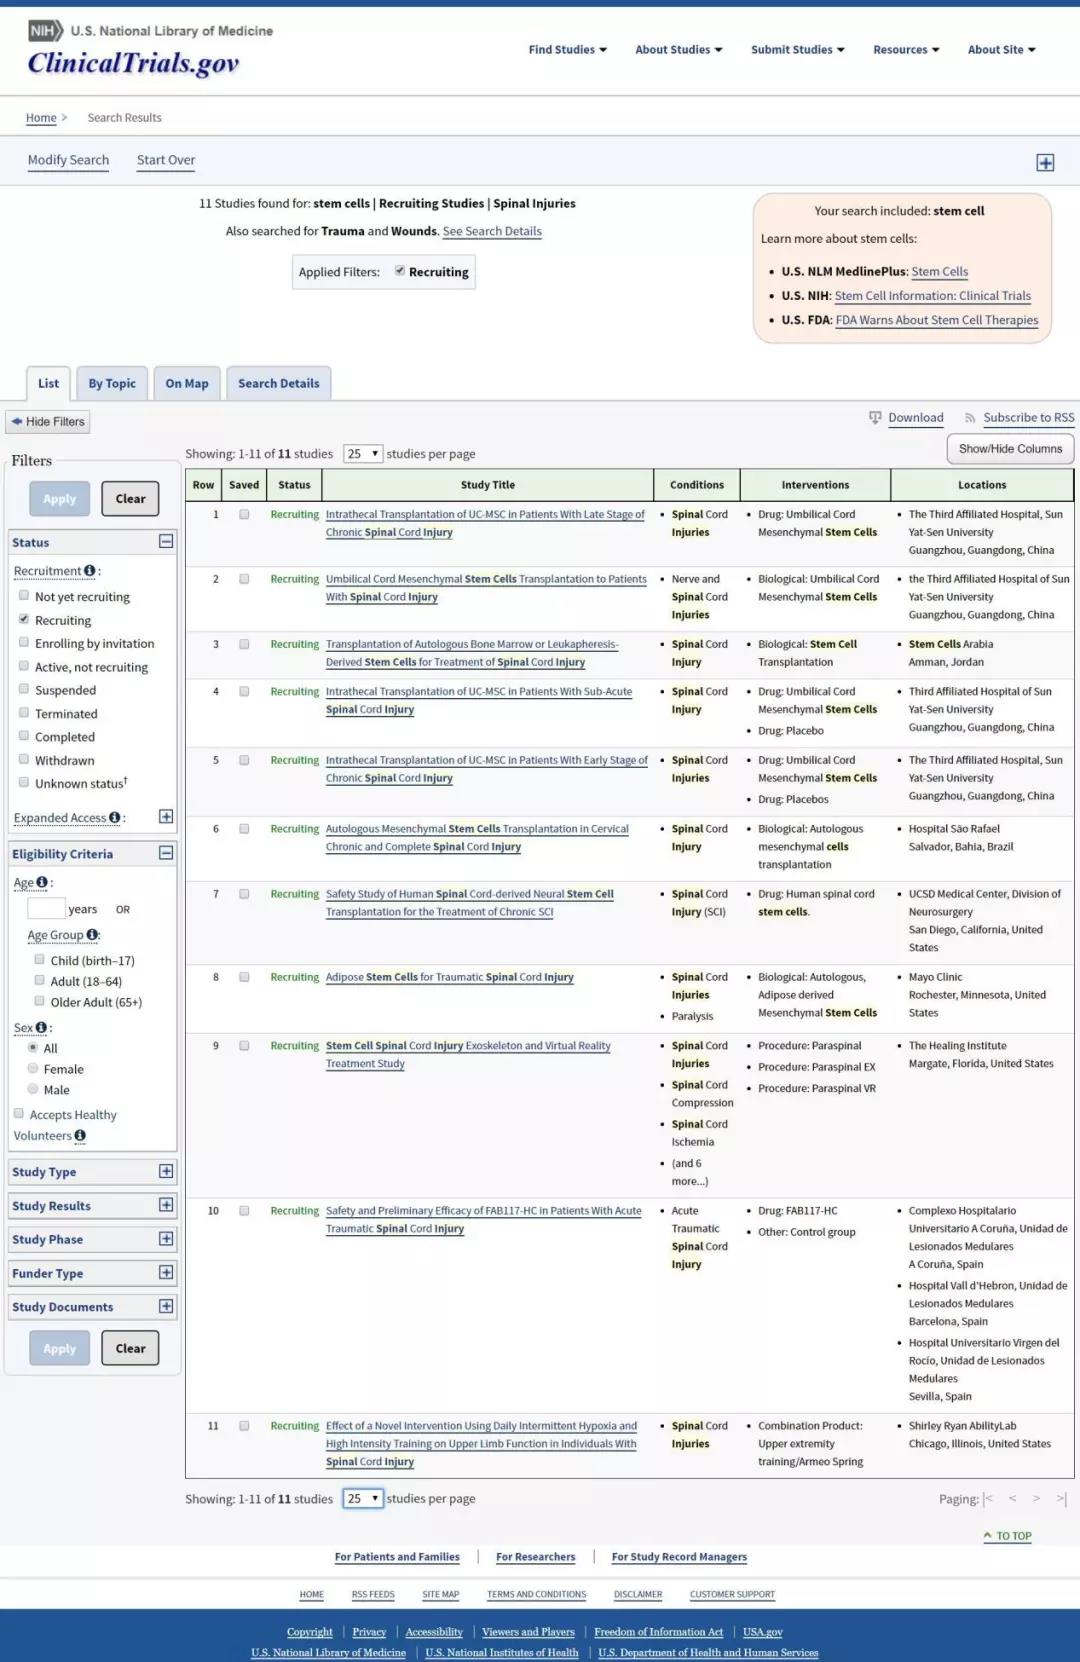Screen dimensions: 1080x1662
Task: Click the Age years input field
Action: coord(46,908)
